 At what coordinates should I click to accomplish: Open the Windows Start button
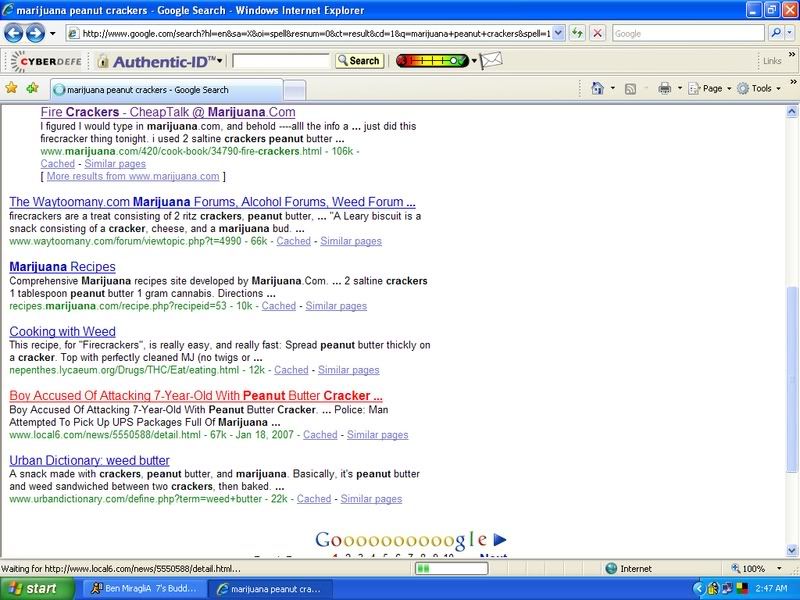pyautogui.click(x=36, y=589)
